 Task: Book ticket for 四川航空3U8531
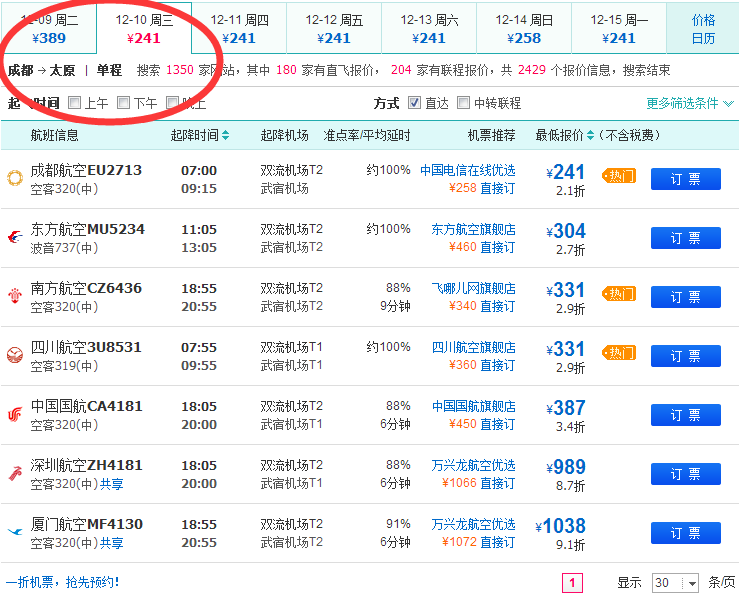tap(686, 356)
